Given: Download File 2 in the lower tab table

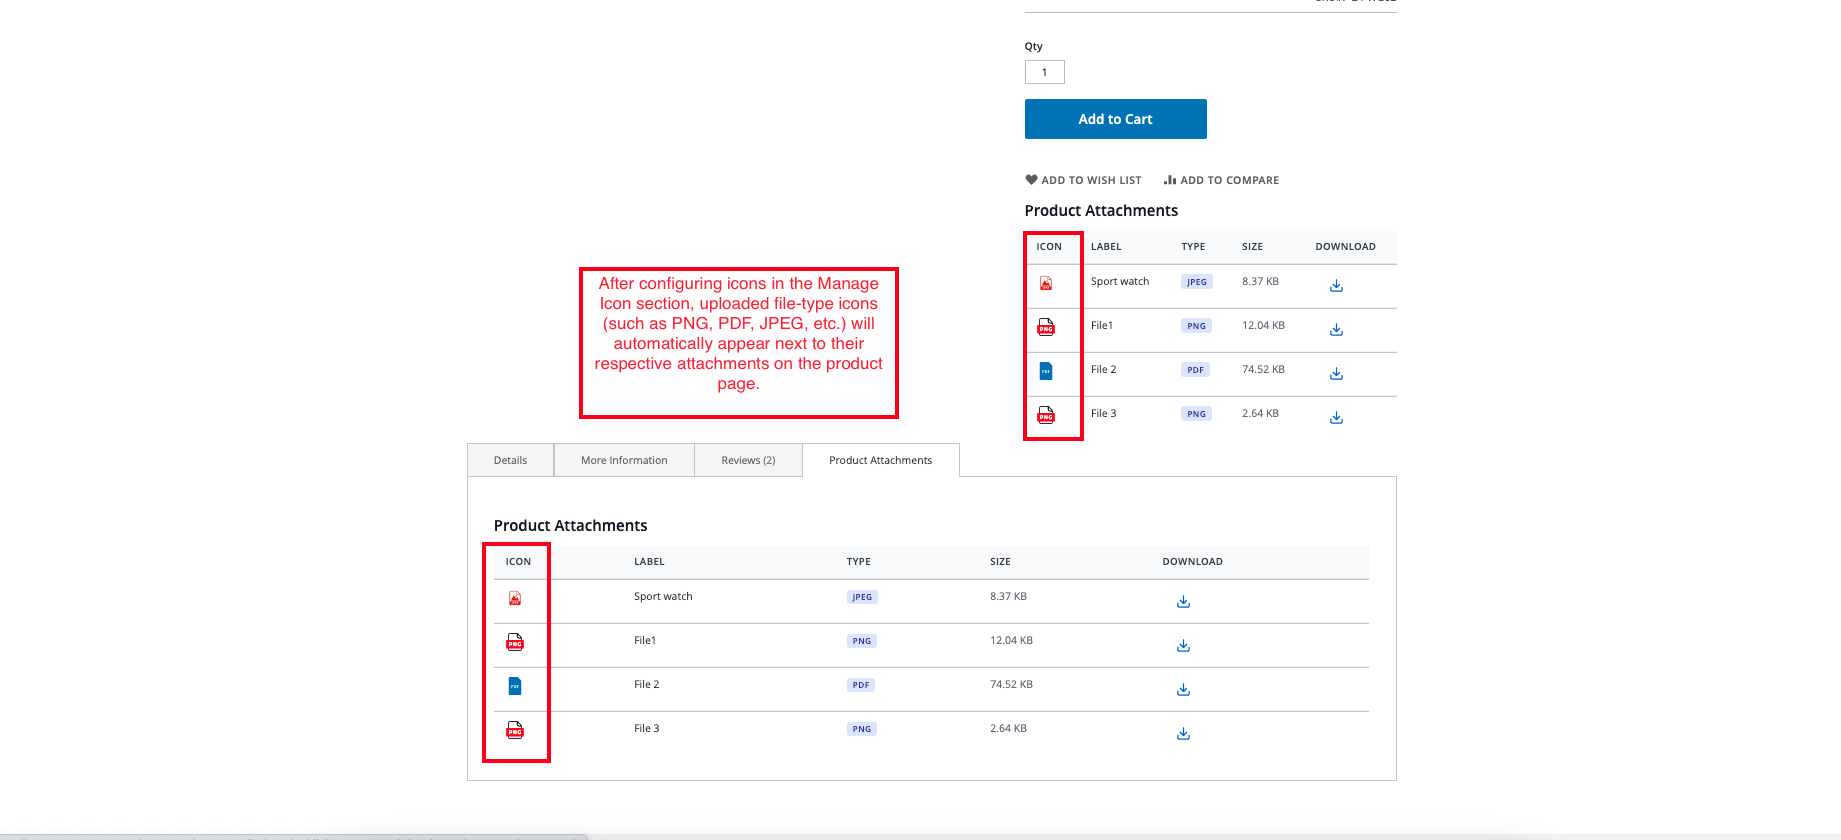Looking at the screenshot, I should tap(1183, 690).
